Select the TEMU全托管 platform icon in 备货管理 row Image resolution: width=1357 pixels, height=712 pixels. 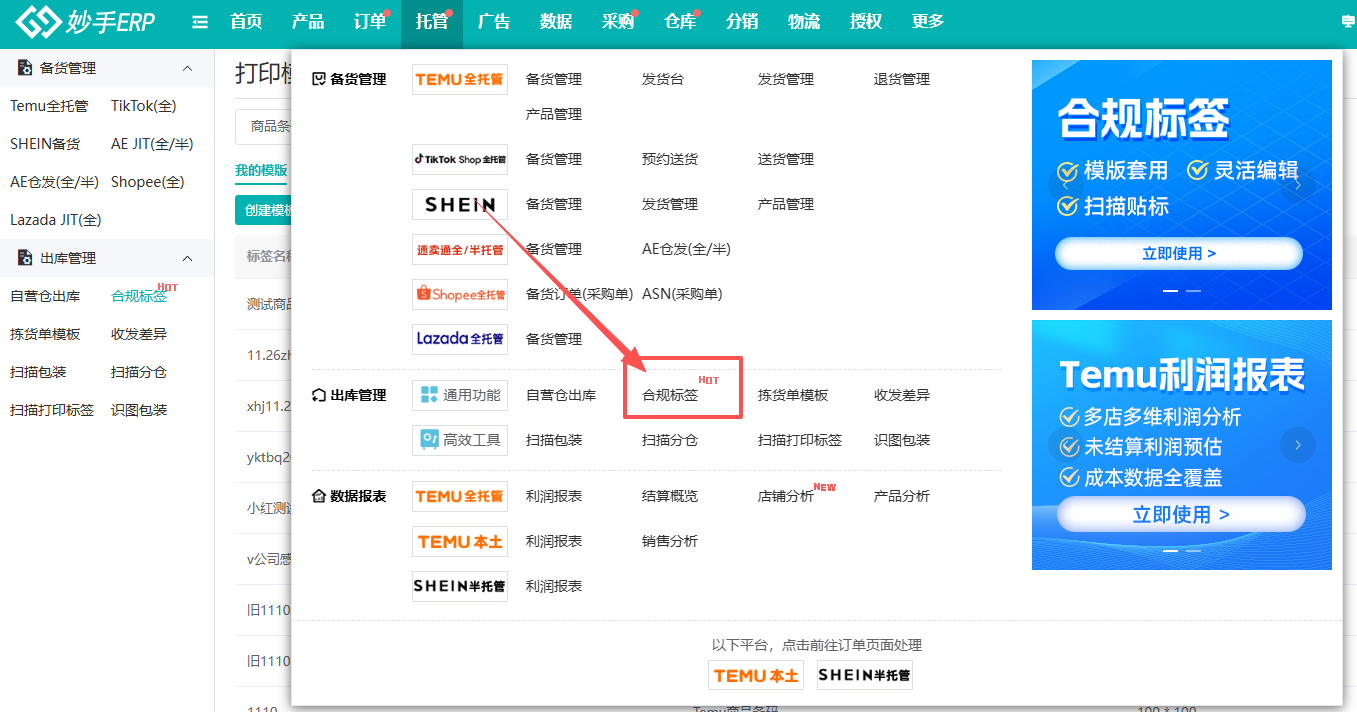(x=459, y=78)
